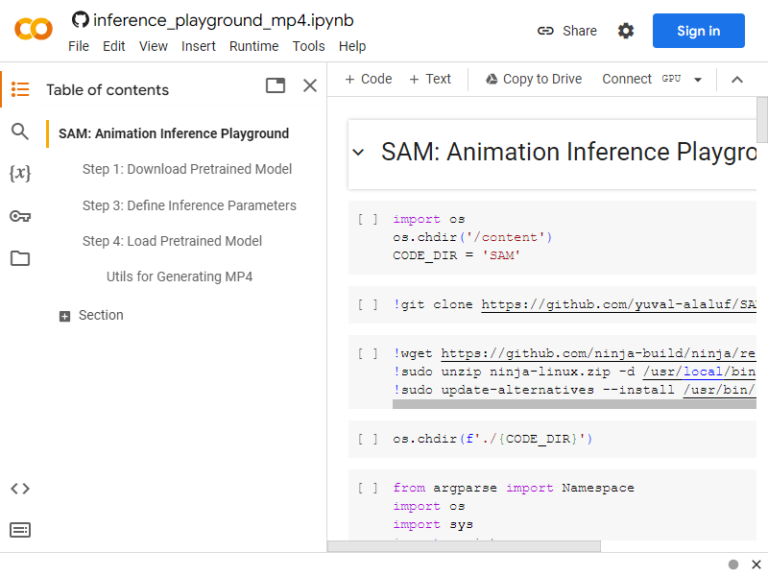Viewport: 768px width, 576px height.
Task: Click CODE_DIR = 'SAM' code line
Action: pos(456,256)
